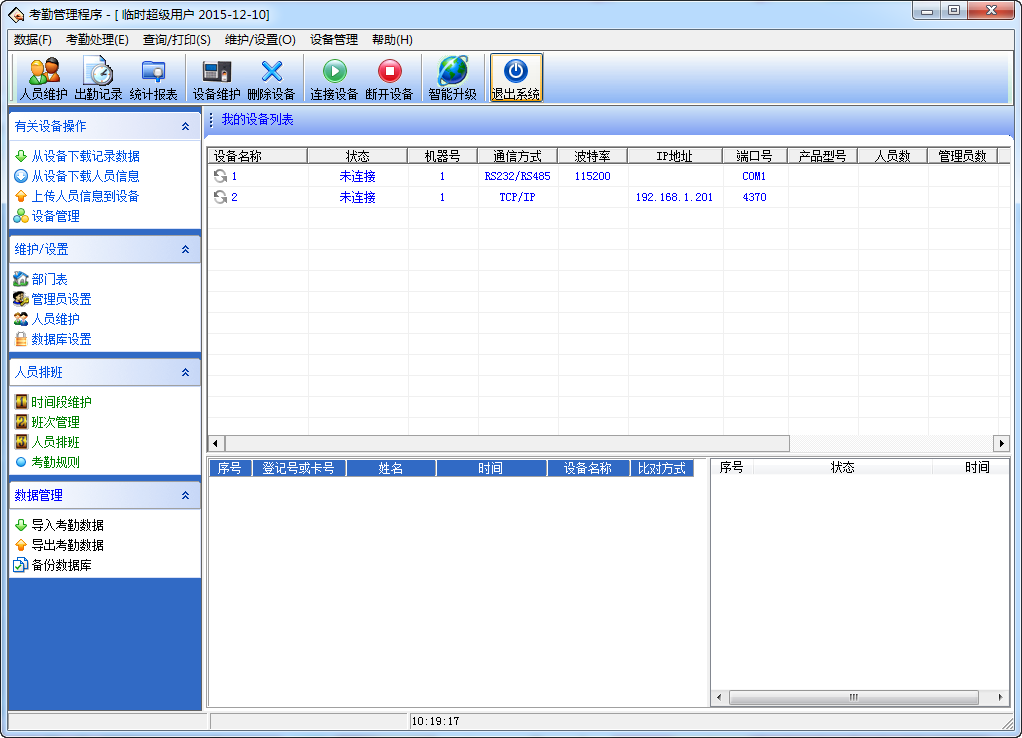Viewport: 1022px width, 738px height.
Task: Click the green 连接设备 icon
Action: tap(333, 78)
